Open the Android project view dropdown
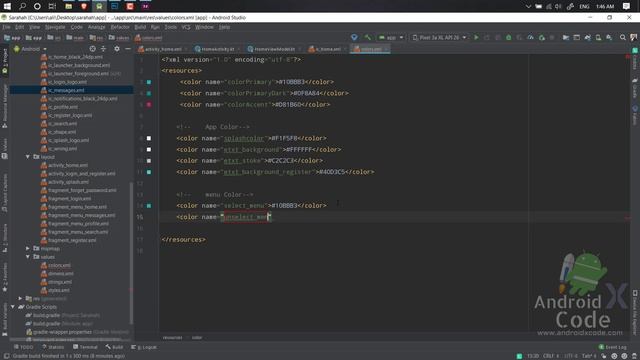The width and height of the screenshot is (640, 360). tap(30, 49)
